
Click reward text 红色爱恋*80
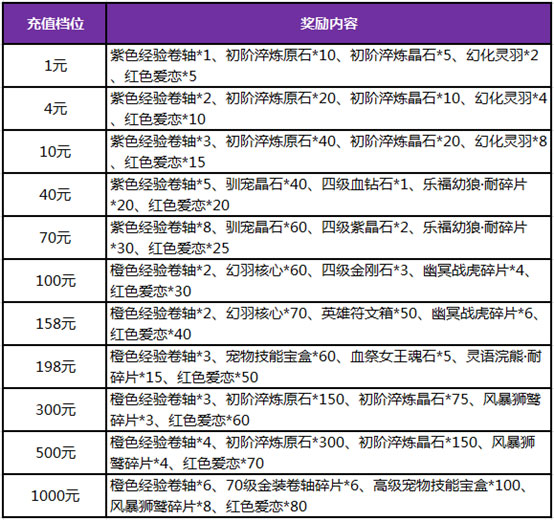coord(266,507)
